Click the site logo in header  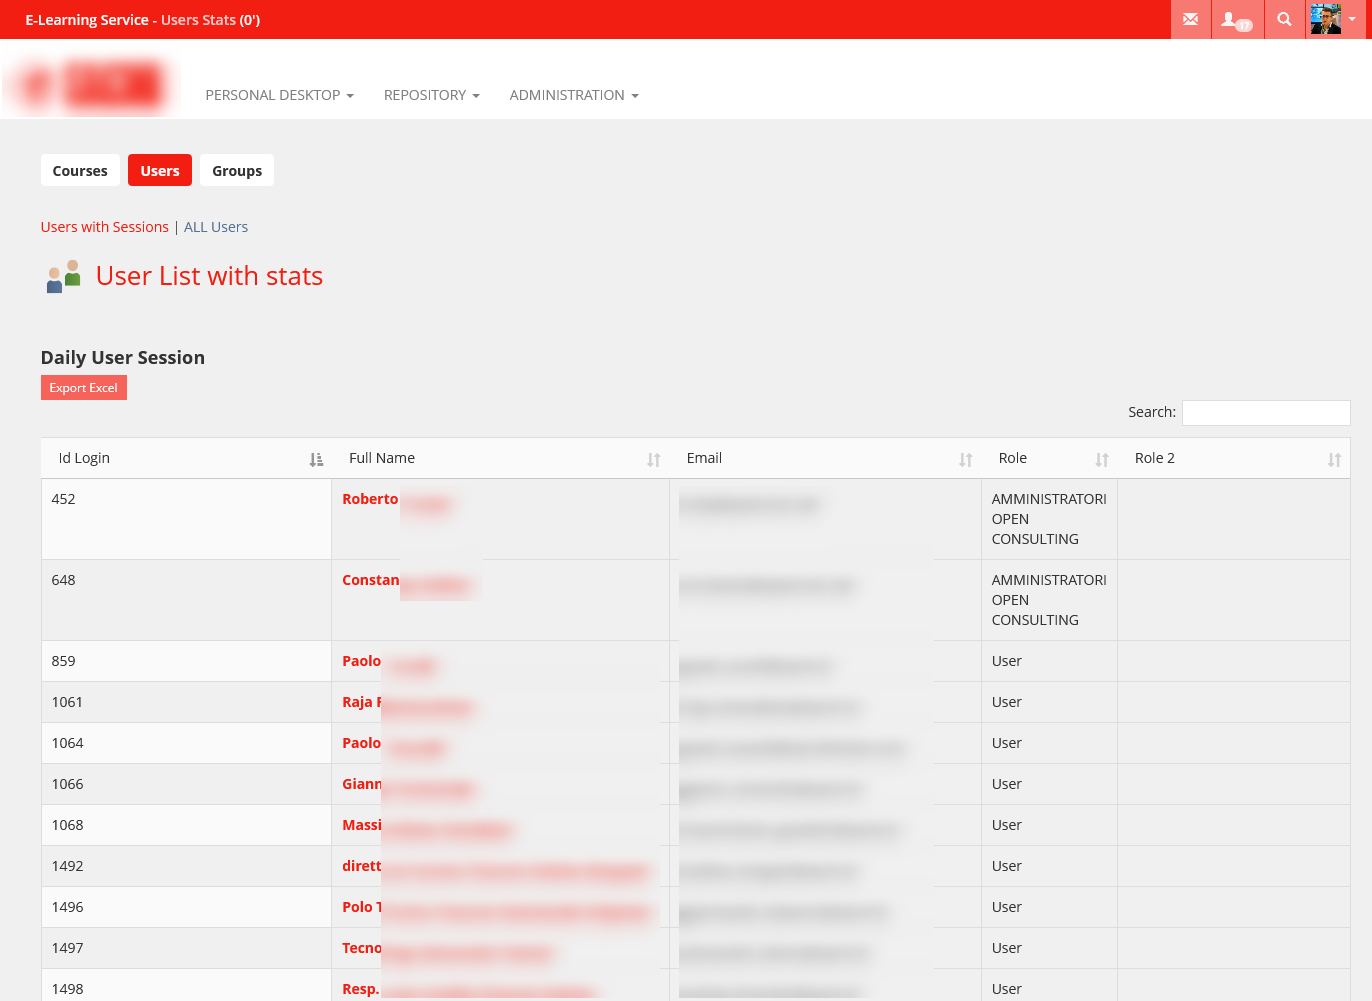(92, 85)
